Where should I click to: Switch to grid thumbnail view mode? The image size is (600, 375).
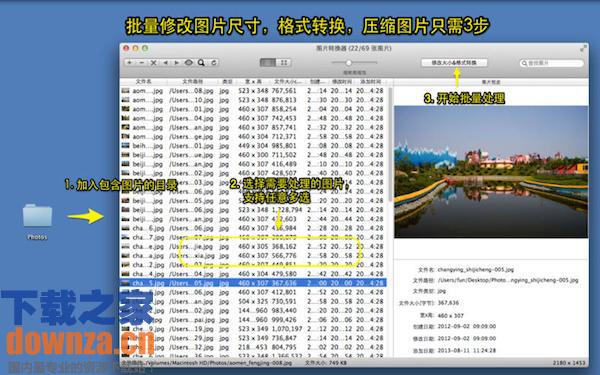(x=284, y=62)
